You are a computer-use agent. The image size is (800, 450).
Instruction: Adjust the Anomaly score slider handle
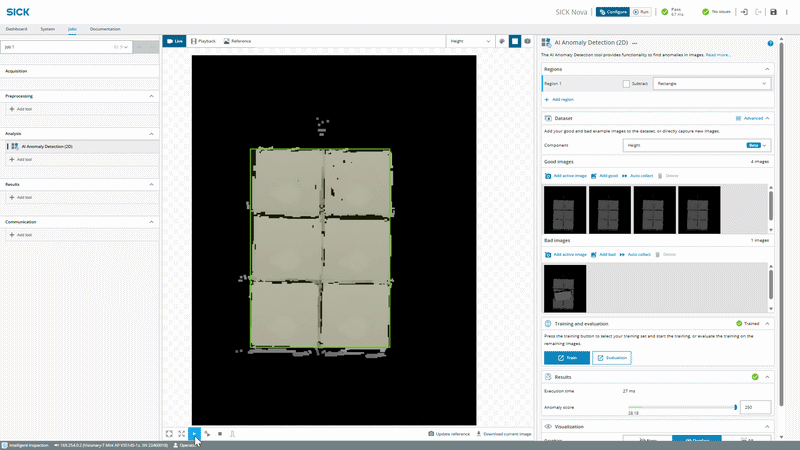pos(735,407)
